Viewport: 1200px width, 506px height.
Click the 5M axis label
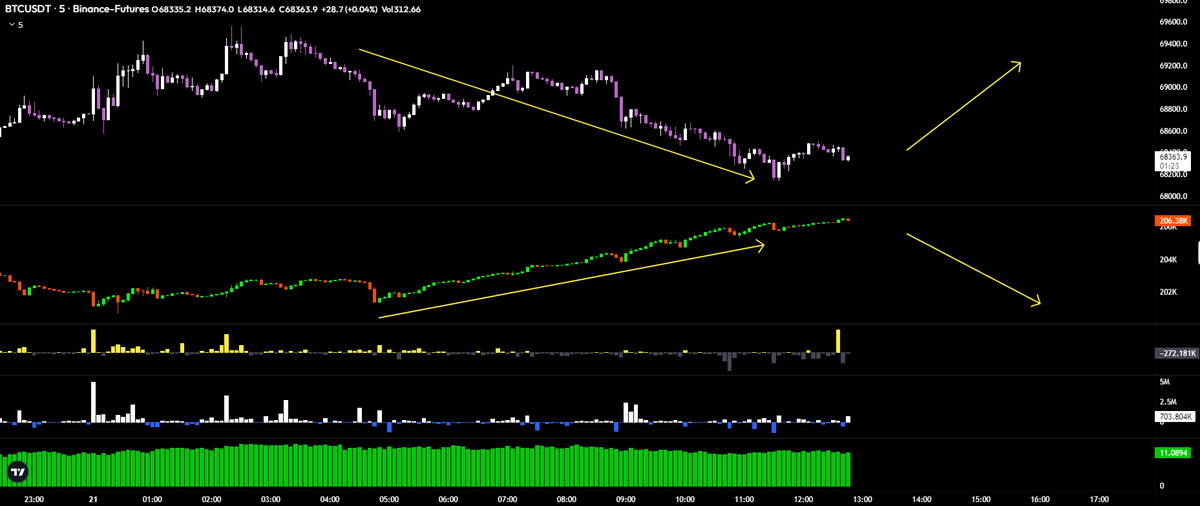1164,382
